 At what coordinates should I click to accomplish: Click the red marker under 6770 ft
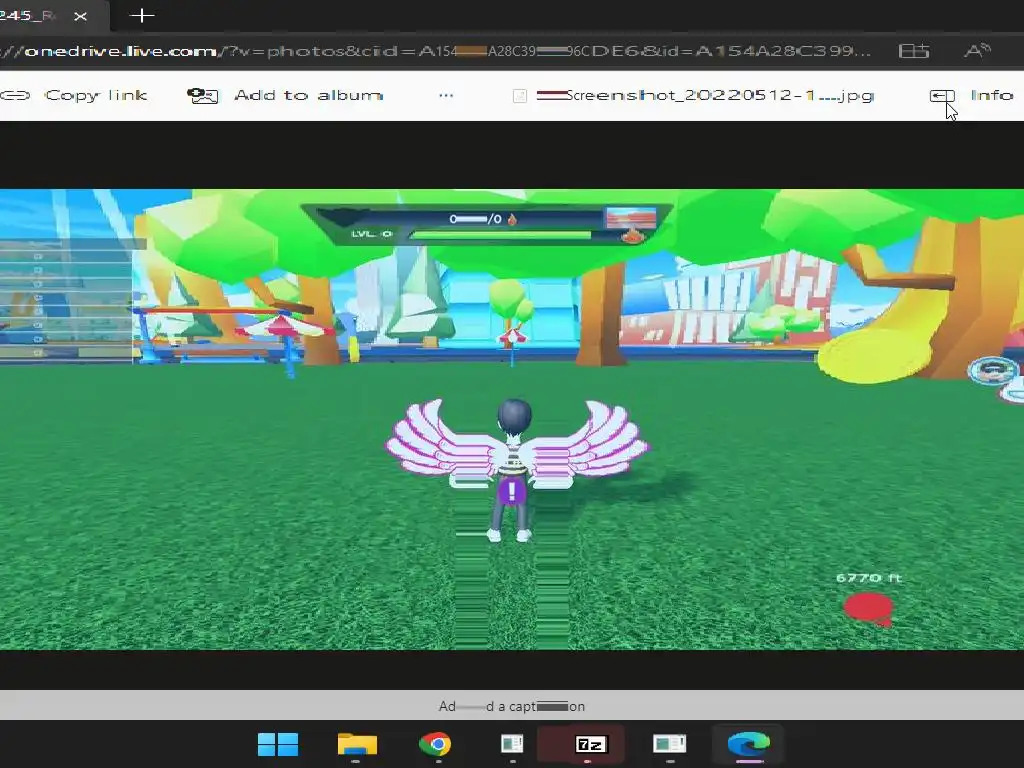click(x=868, y=609)
